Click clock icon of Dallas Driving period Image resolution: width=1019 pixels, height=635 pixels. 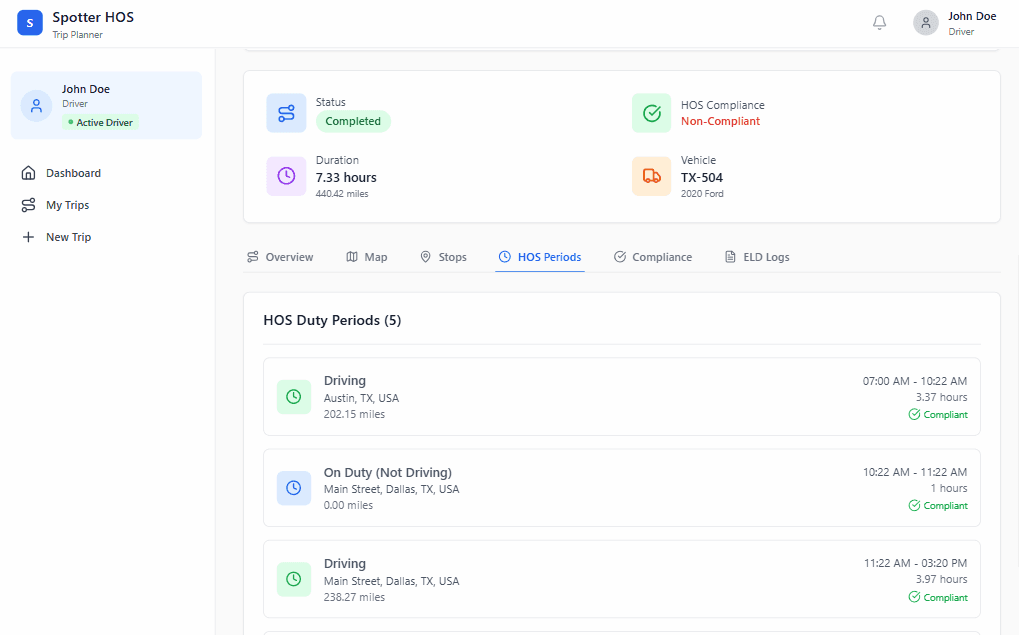click(294, 579)
